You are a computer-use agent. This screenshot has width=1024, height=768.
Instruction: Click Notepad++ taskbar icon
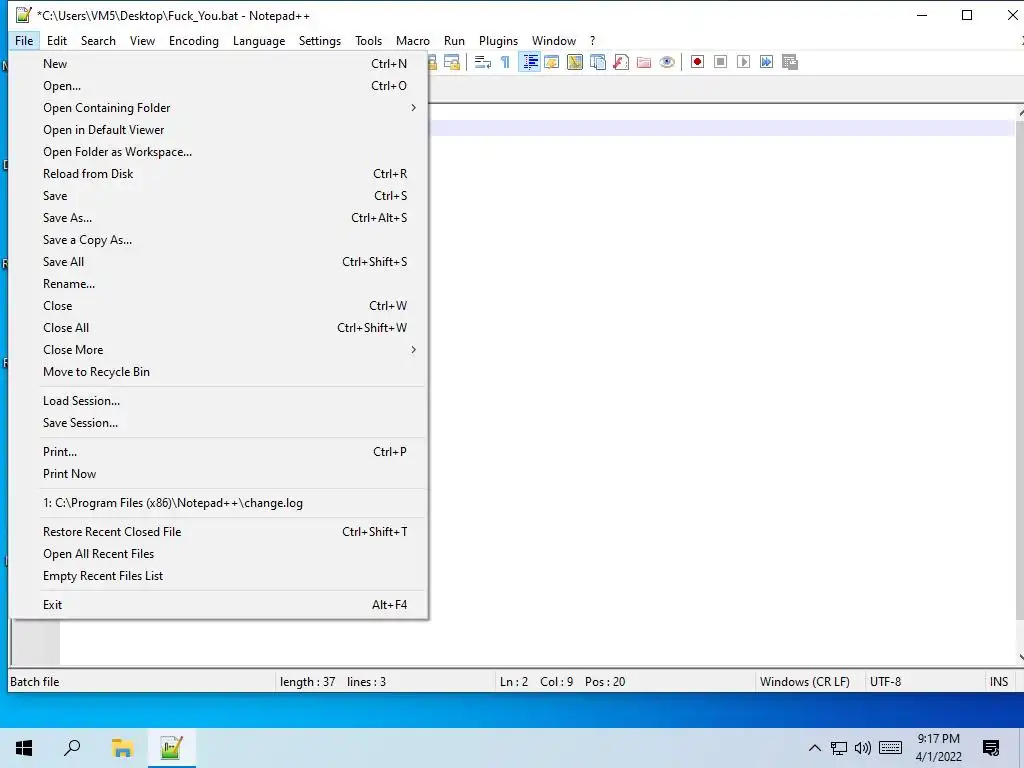pos(171,748)
